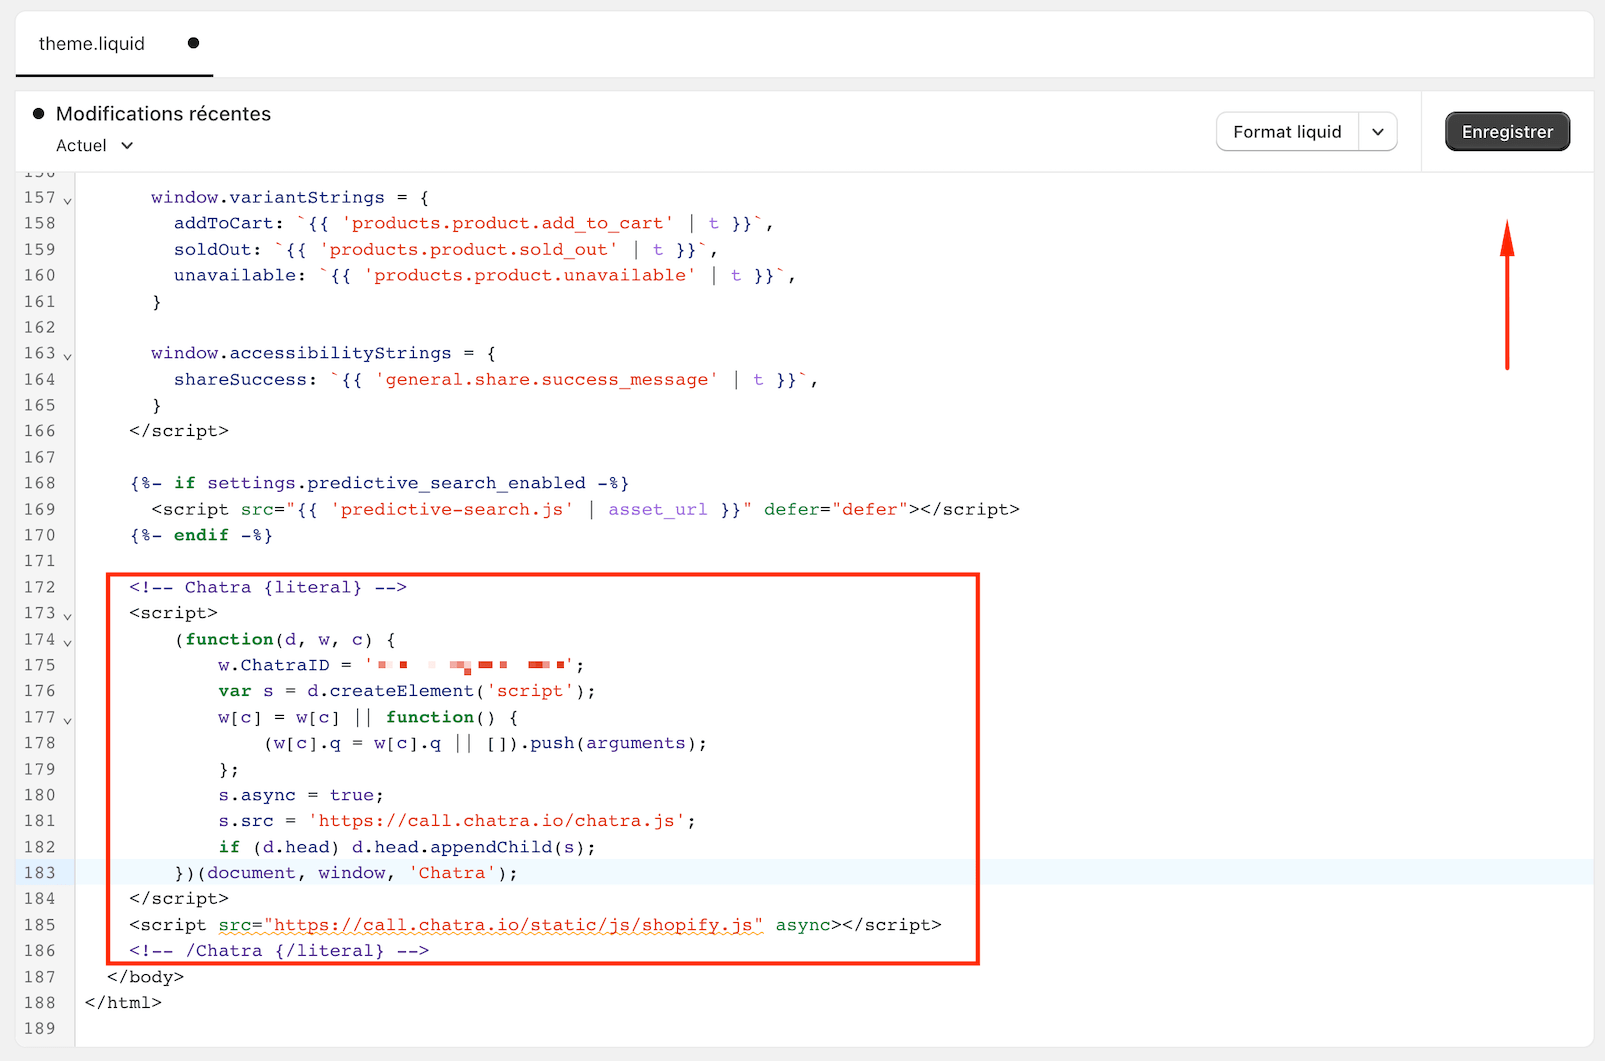Click line number 172 next to Chatra comment

point(39,587)
